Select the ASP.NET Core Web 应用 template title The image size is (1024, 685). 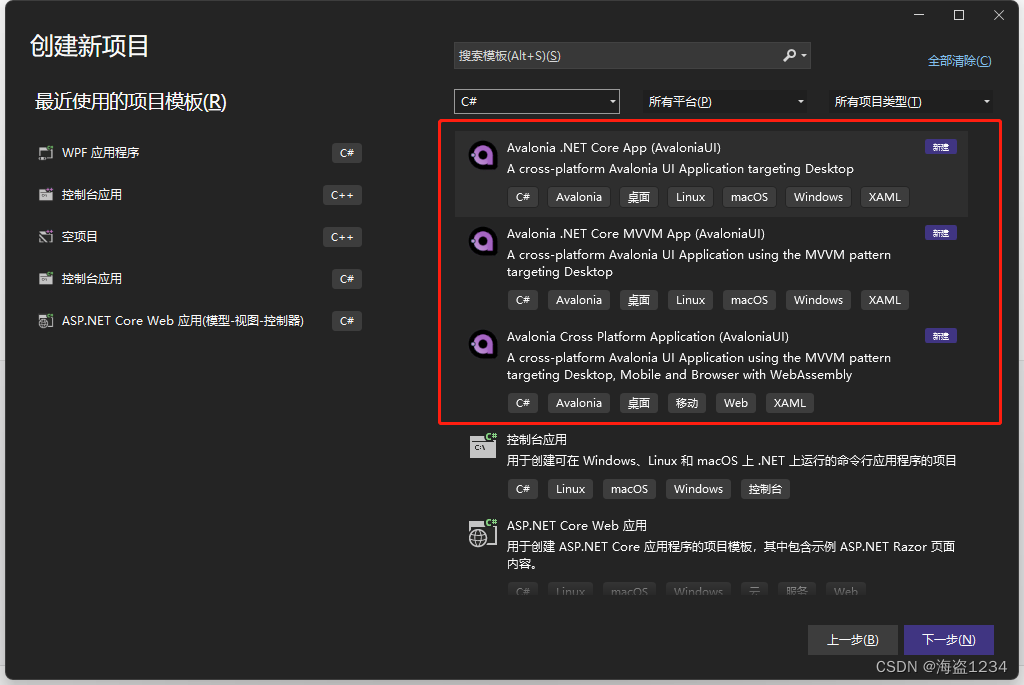(x=577, y=526)
